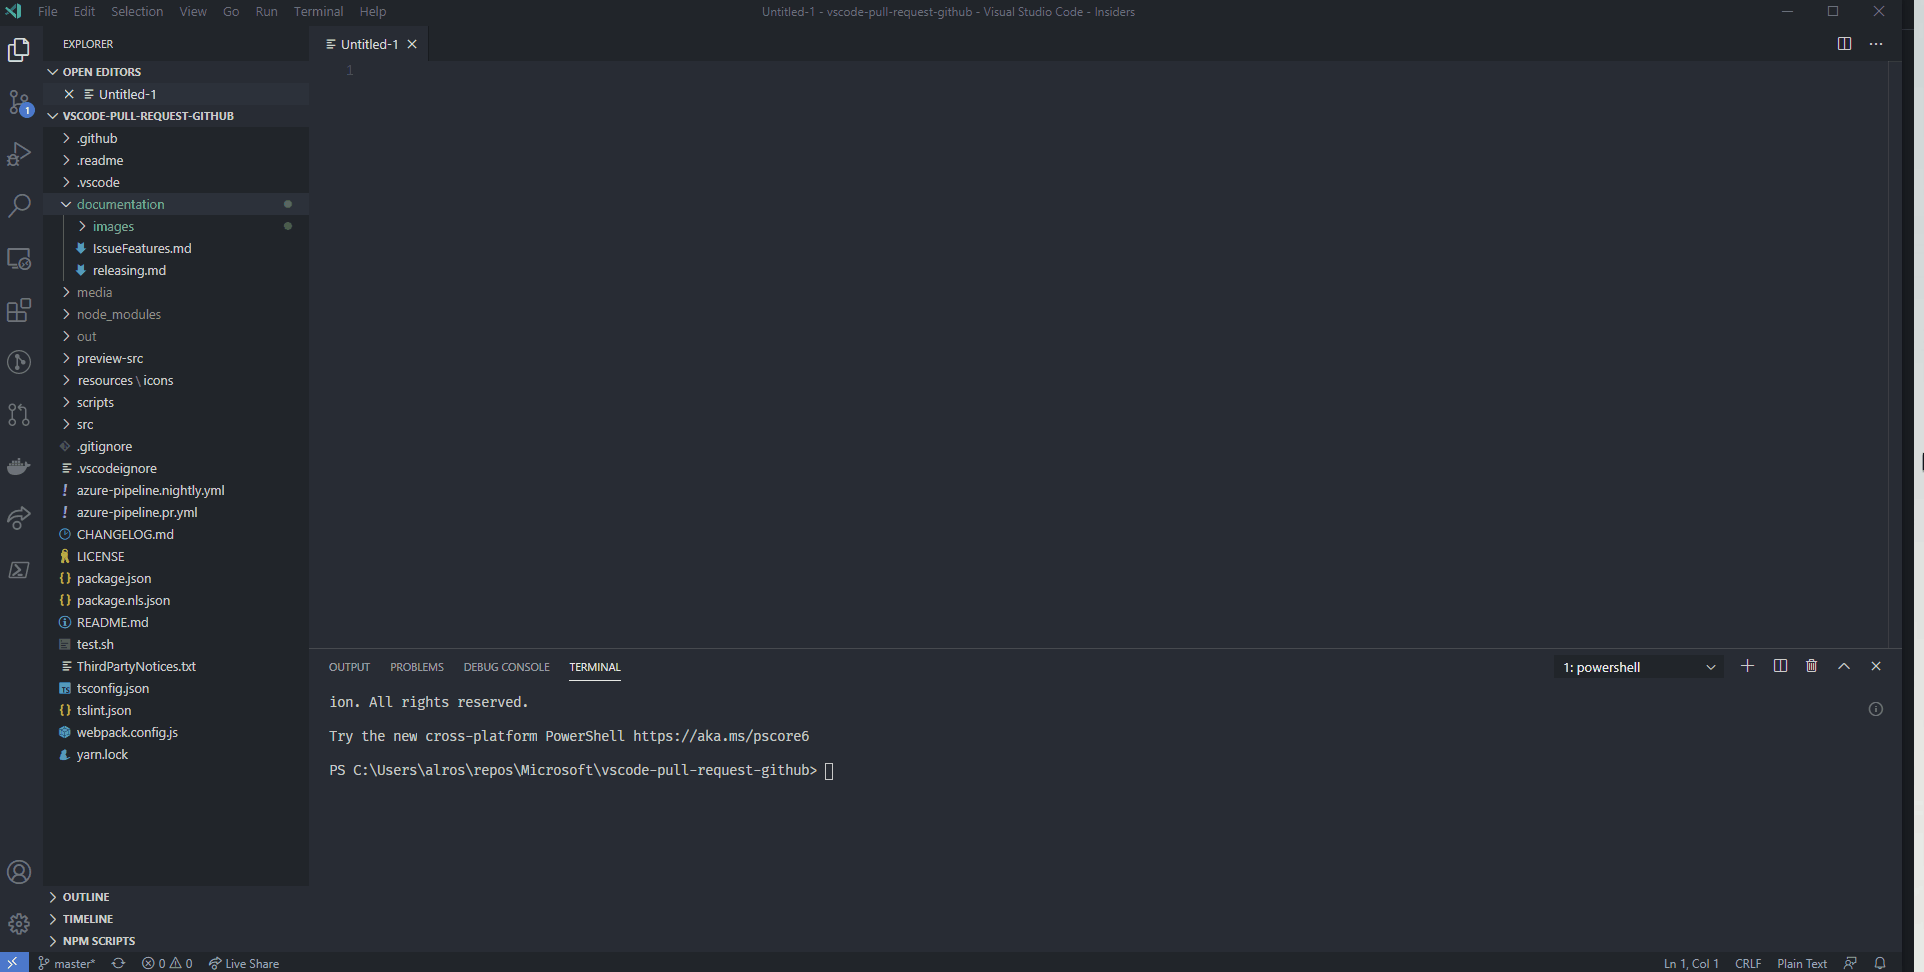
Task: Start a Live Share session from the status bar
Action: click(x=243, y=963)
